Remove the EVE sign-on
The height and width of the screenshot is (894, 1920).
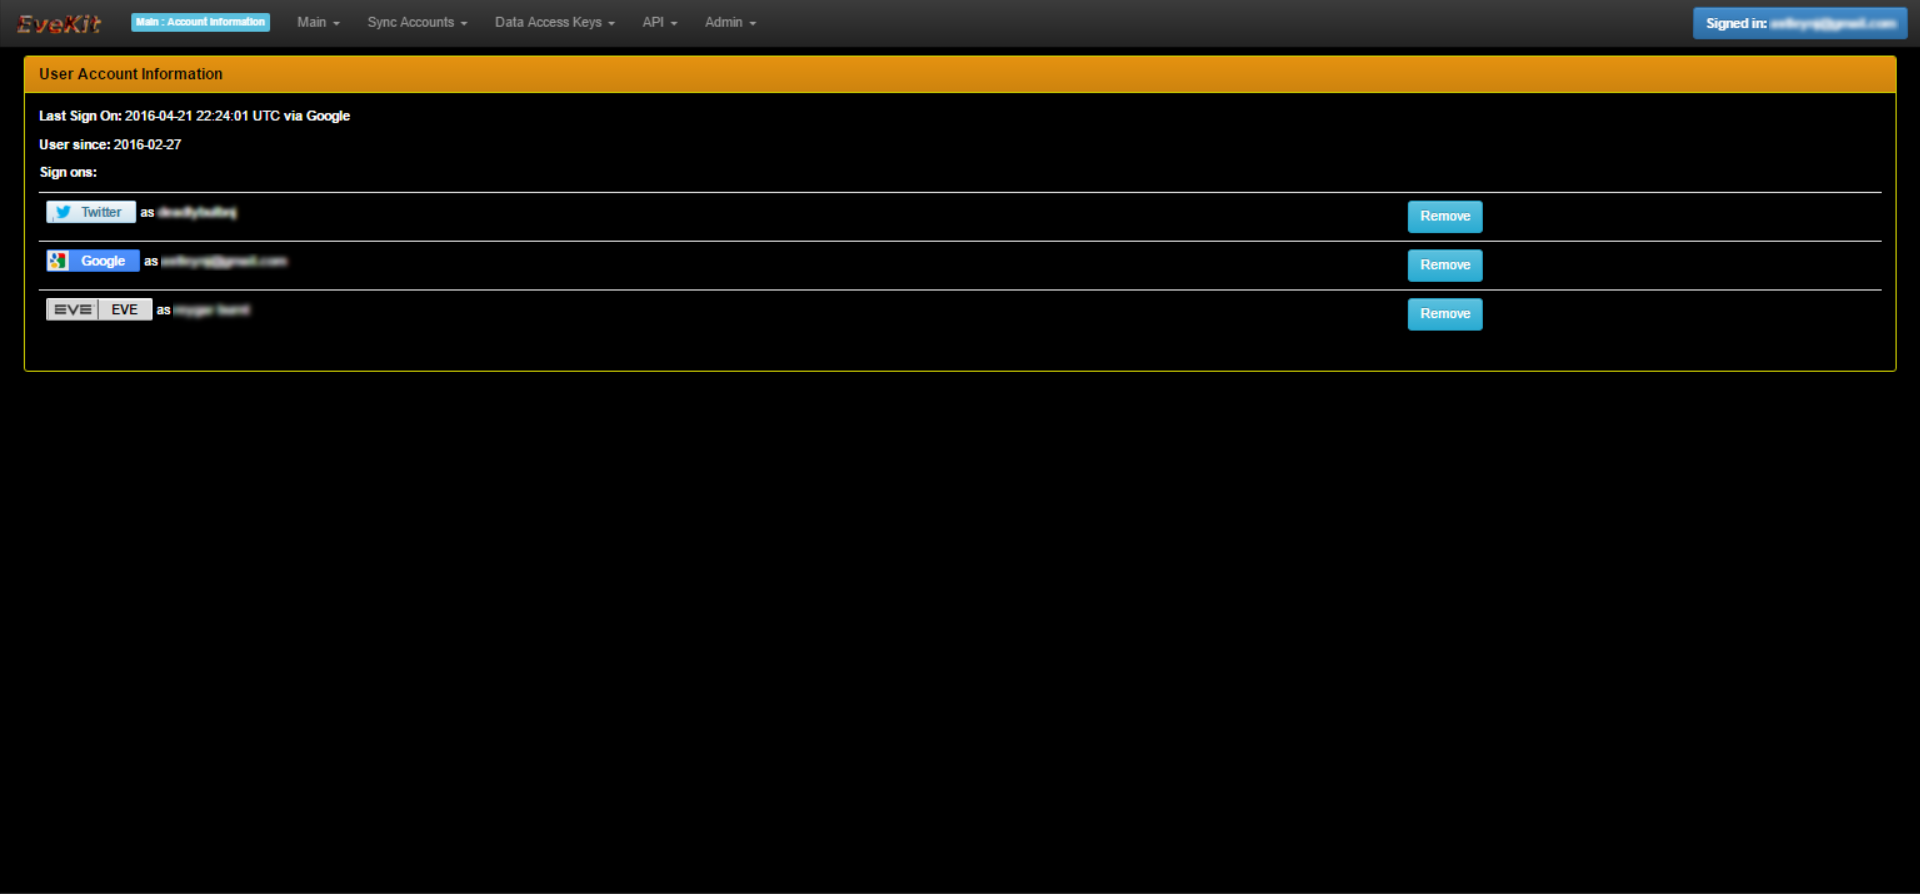[x=1445, y=314]
